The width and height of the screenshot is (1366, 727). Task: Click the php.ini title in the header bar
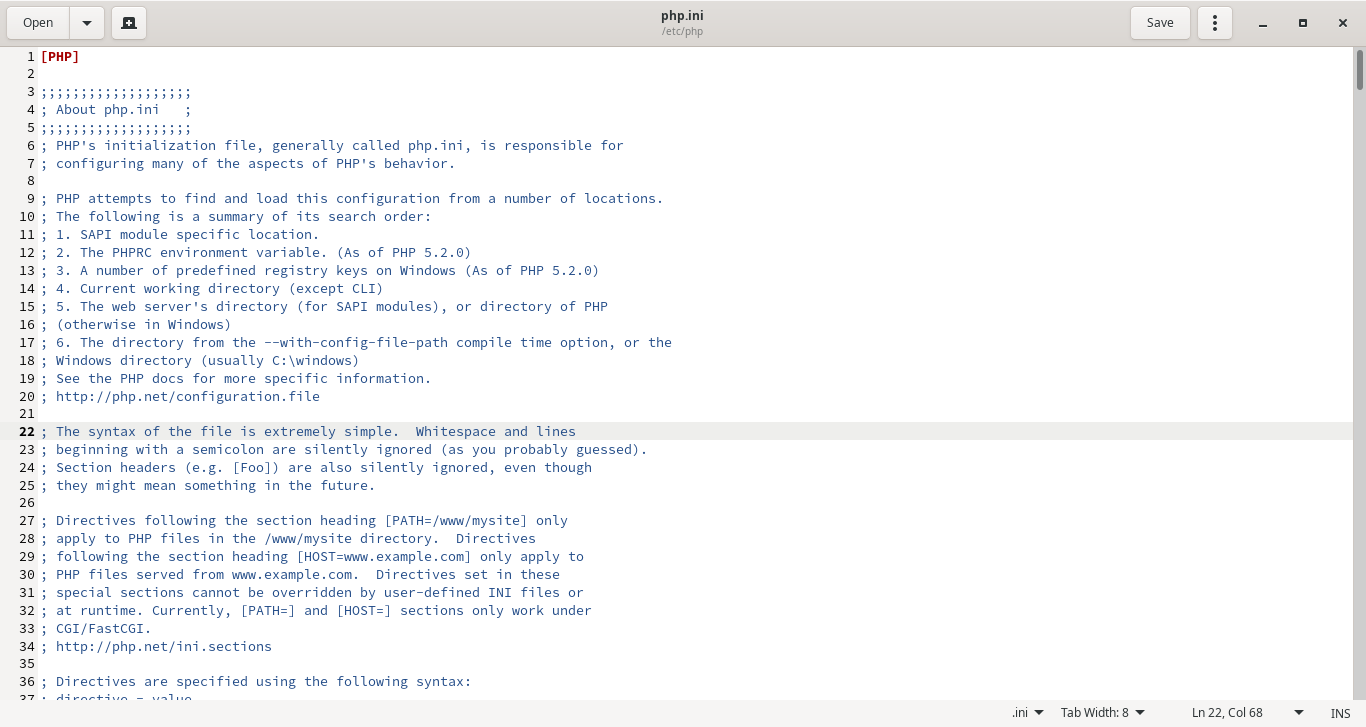tap(682, 15)
